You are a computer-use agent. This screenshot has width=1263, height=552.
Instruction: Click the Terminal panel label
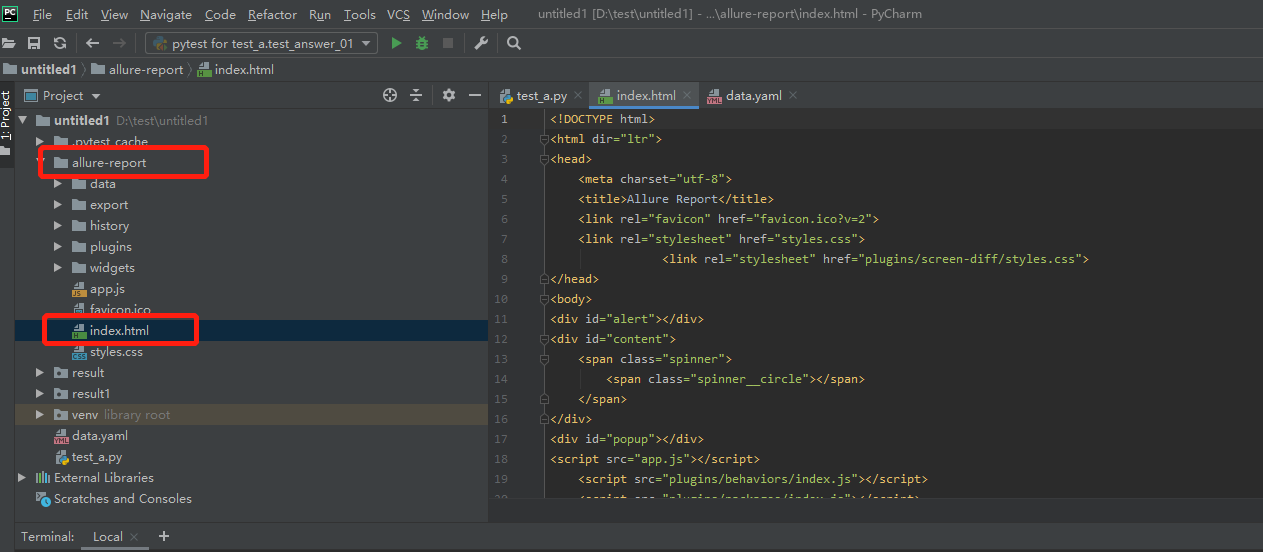pyautogui.click(x=48, y=537)
